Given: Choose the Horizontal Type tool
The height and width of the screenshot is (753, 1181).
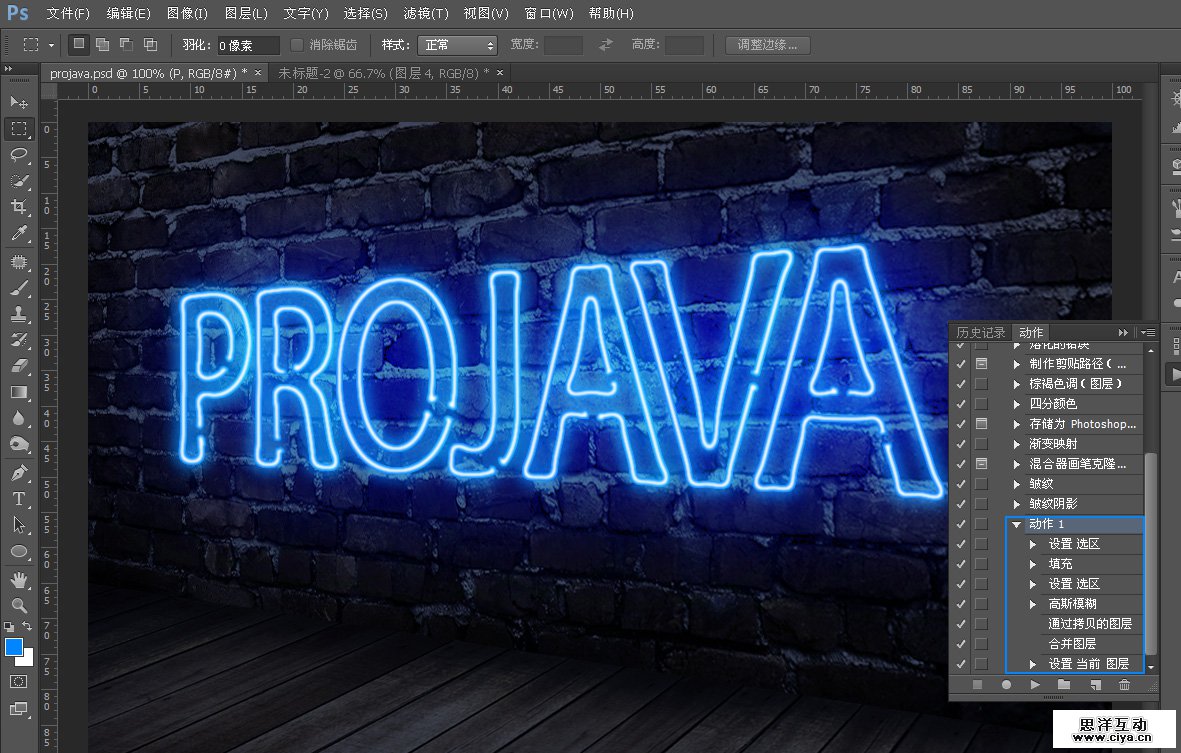Looking at the screenshot, I should point(19,499).
